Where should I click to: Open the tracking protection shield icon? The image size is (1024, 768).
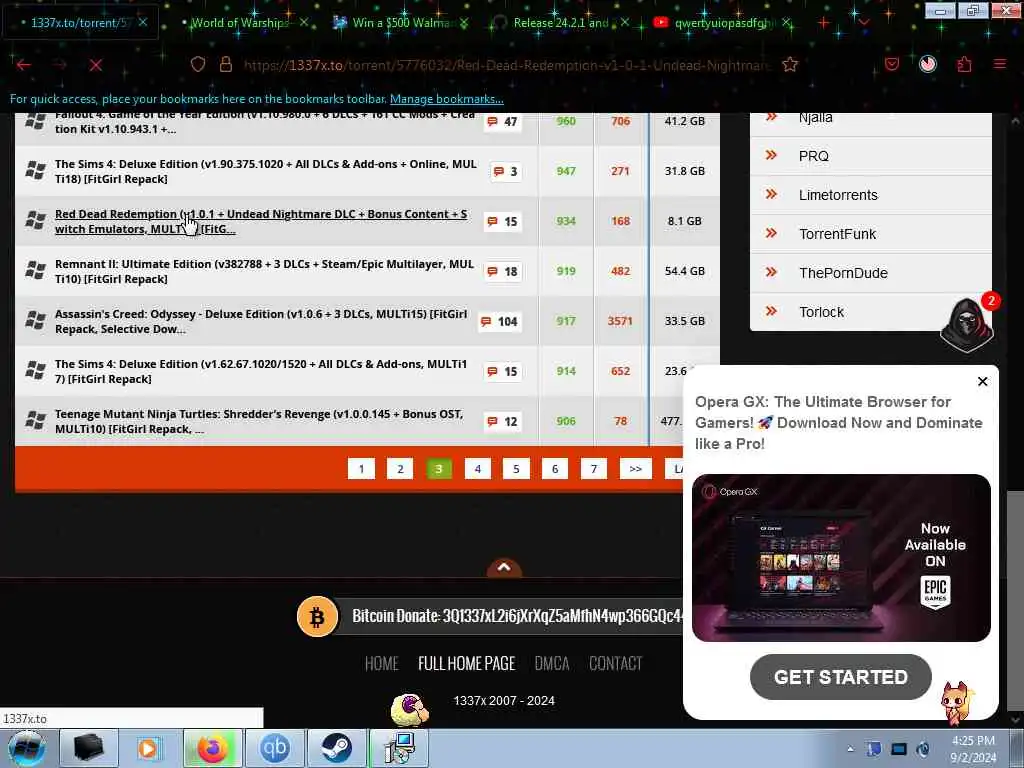click(198, 65)
